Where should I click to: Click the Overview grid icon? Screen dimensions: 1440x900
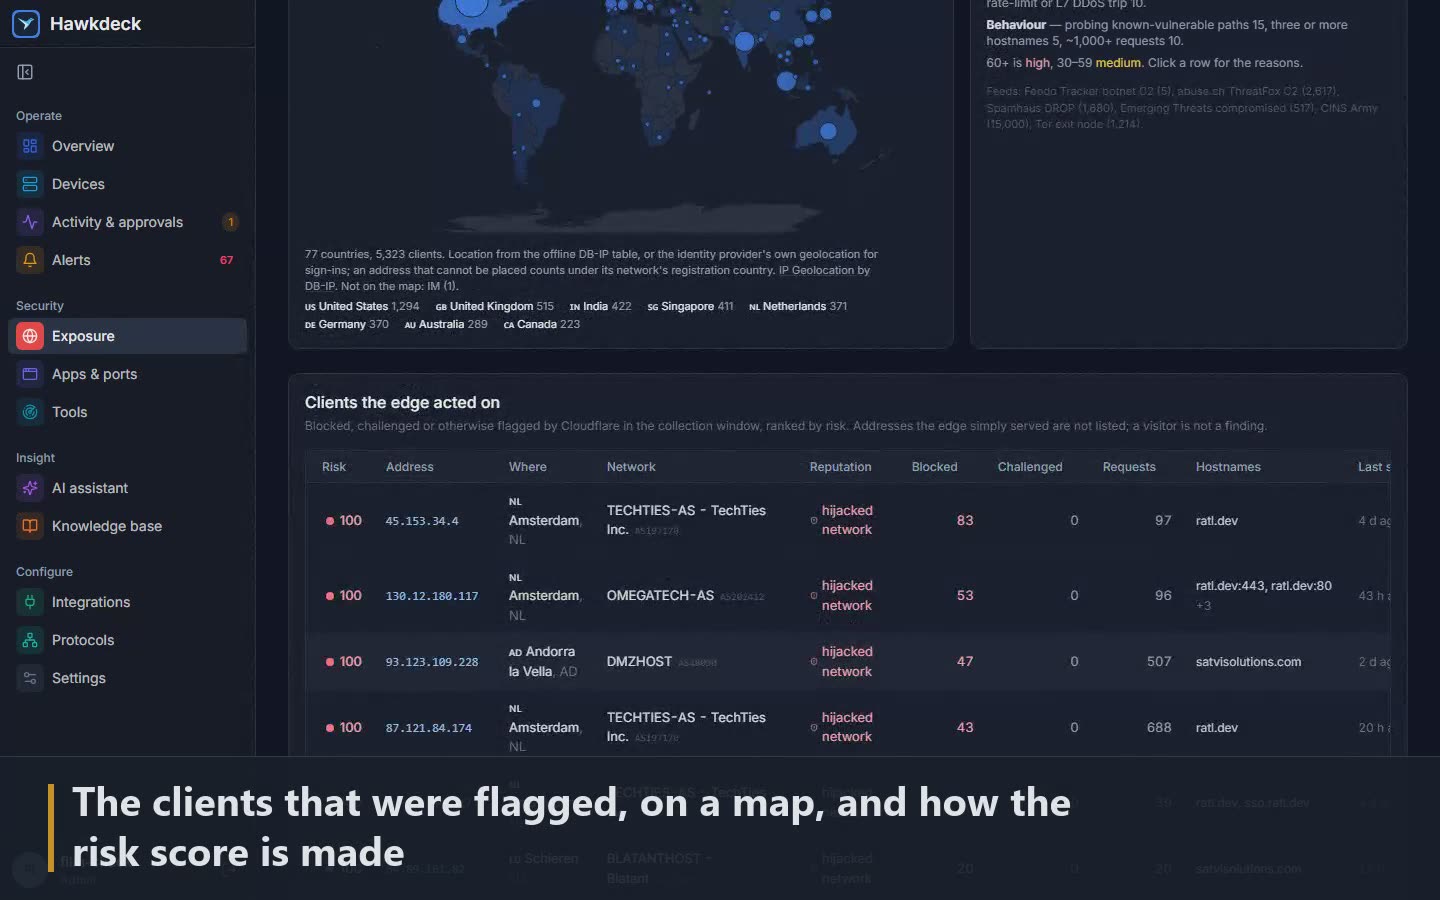(30, 146)
